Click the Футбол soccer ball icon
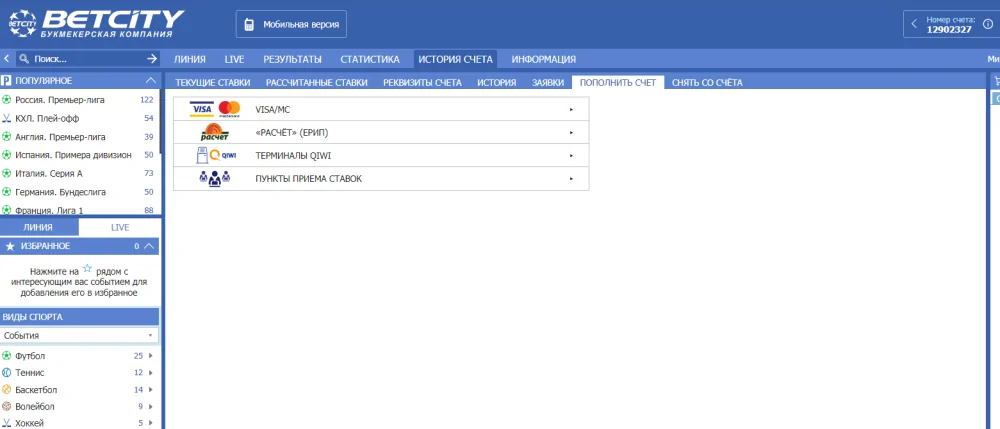The height and width of the screenshot is (429, 1000). [x=7, y=356]
